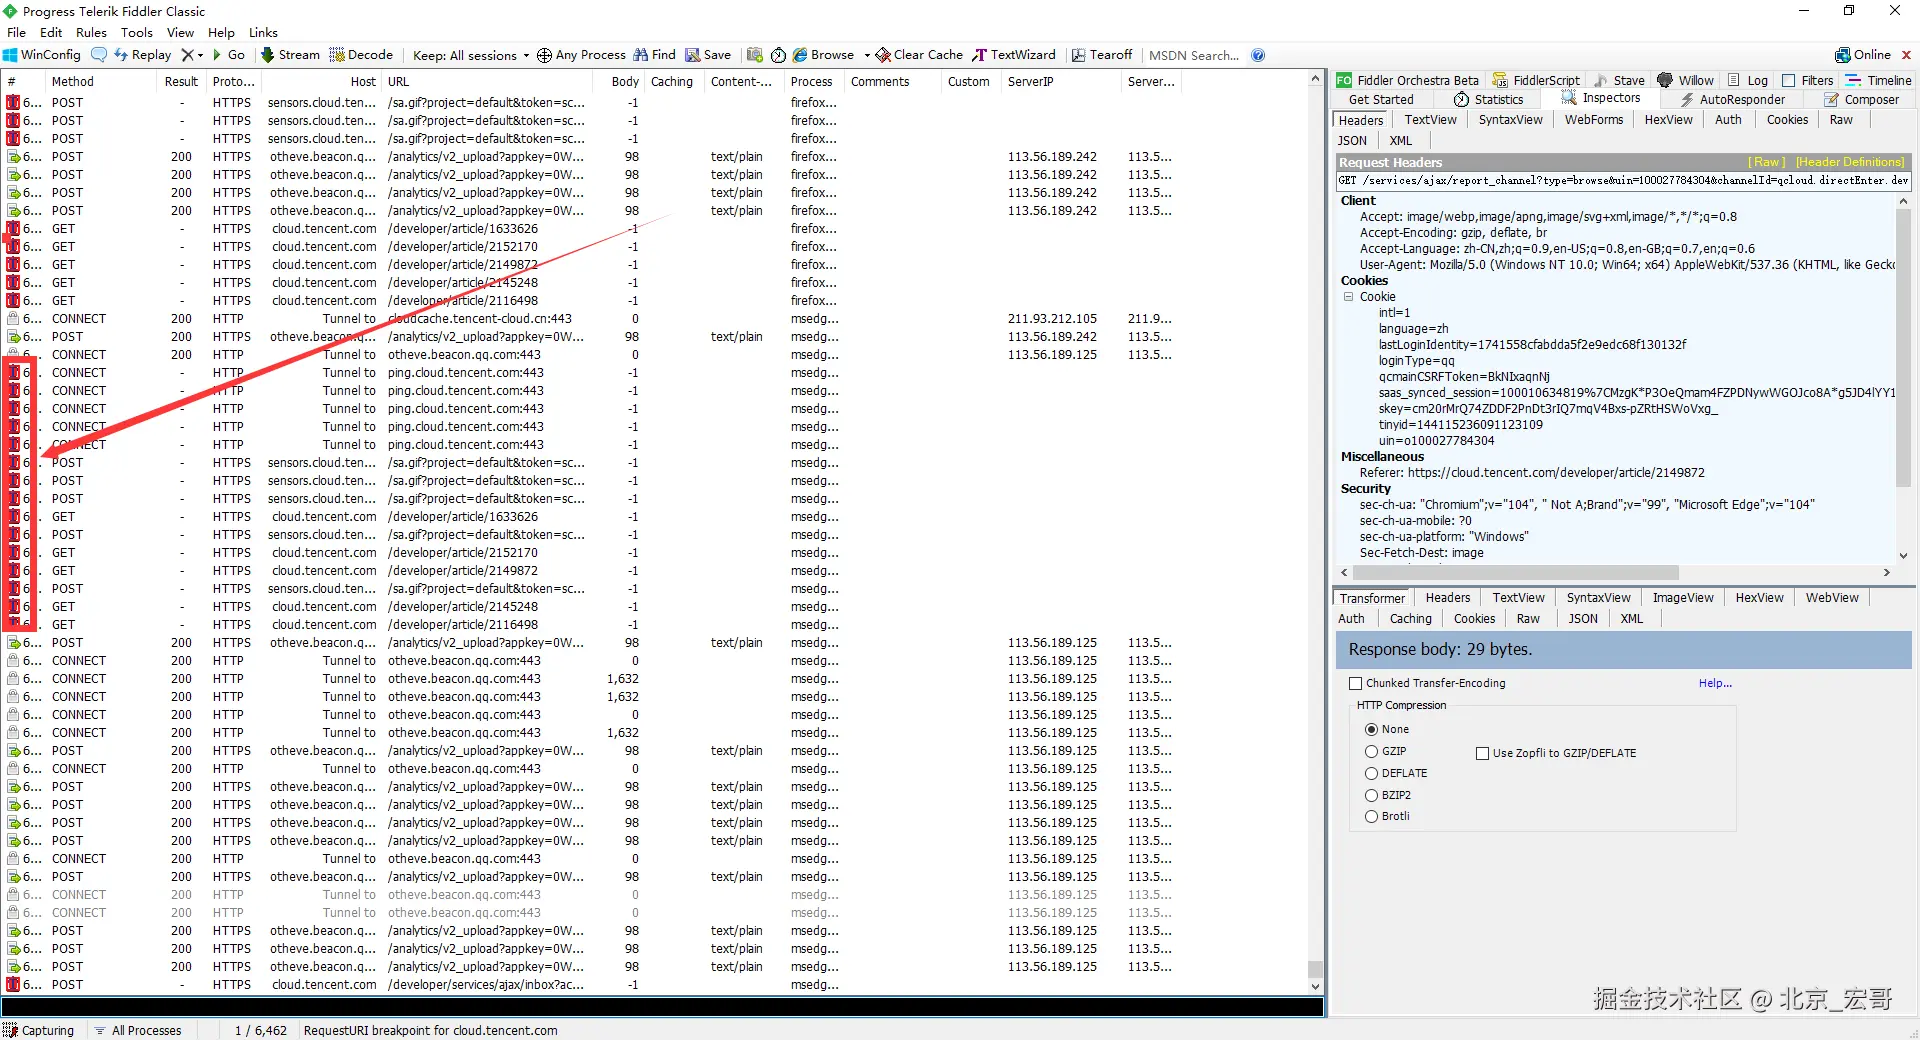Open Remove sessions dropdown arrow
This screenshot has height=1040, width=1920.
pos(200,55)
